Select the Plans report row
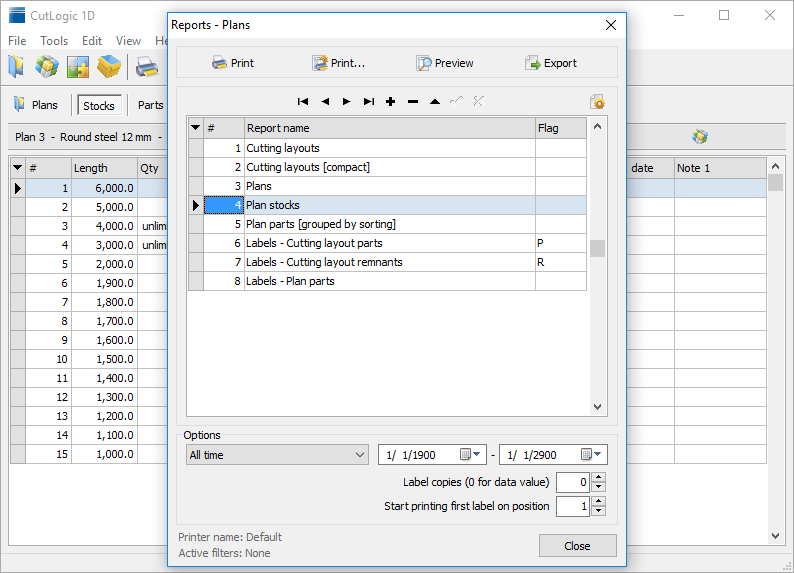 click(387, 186)
